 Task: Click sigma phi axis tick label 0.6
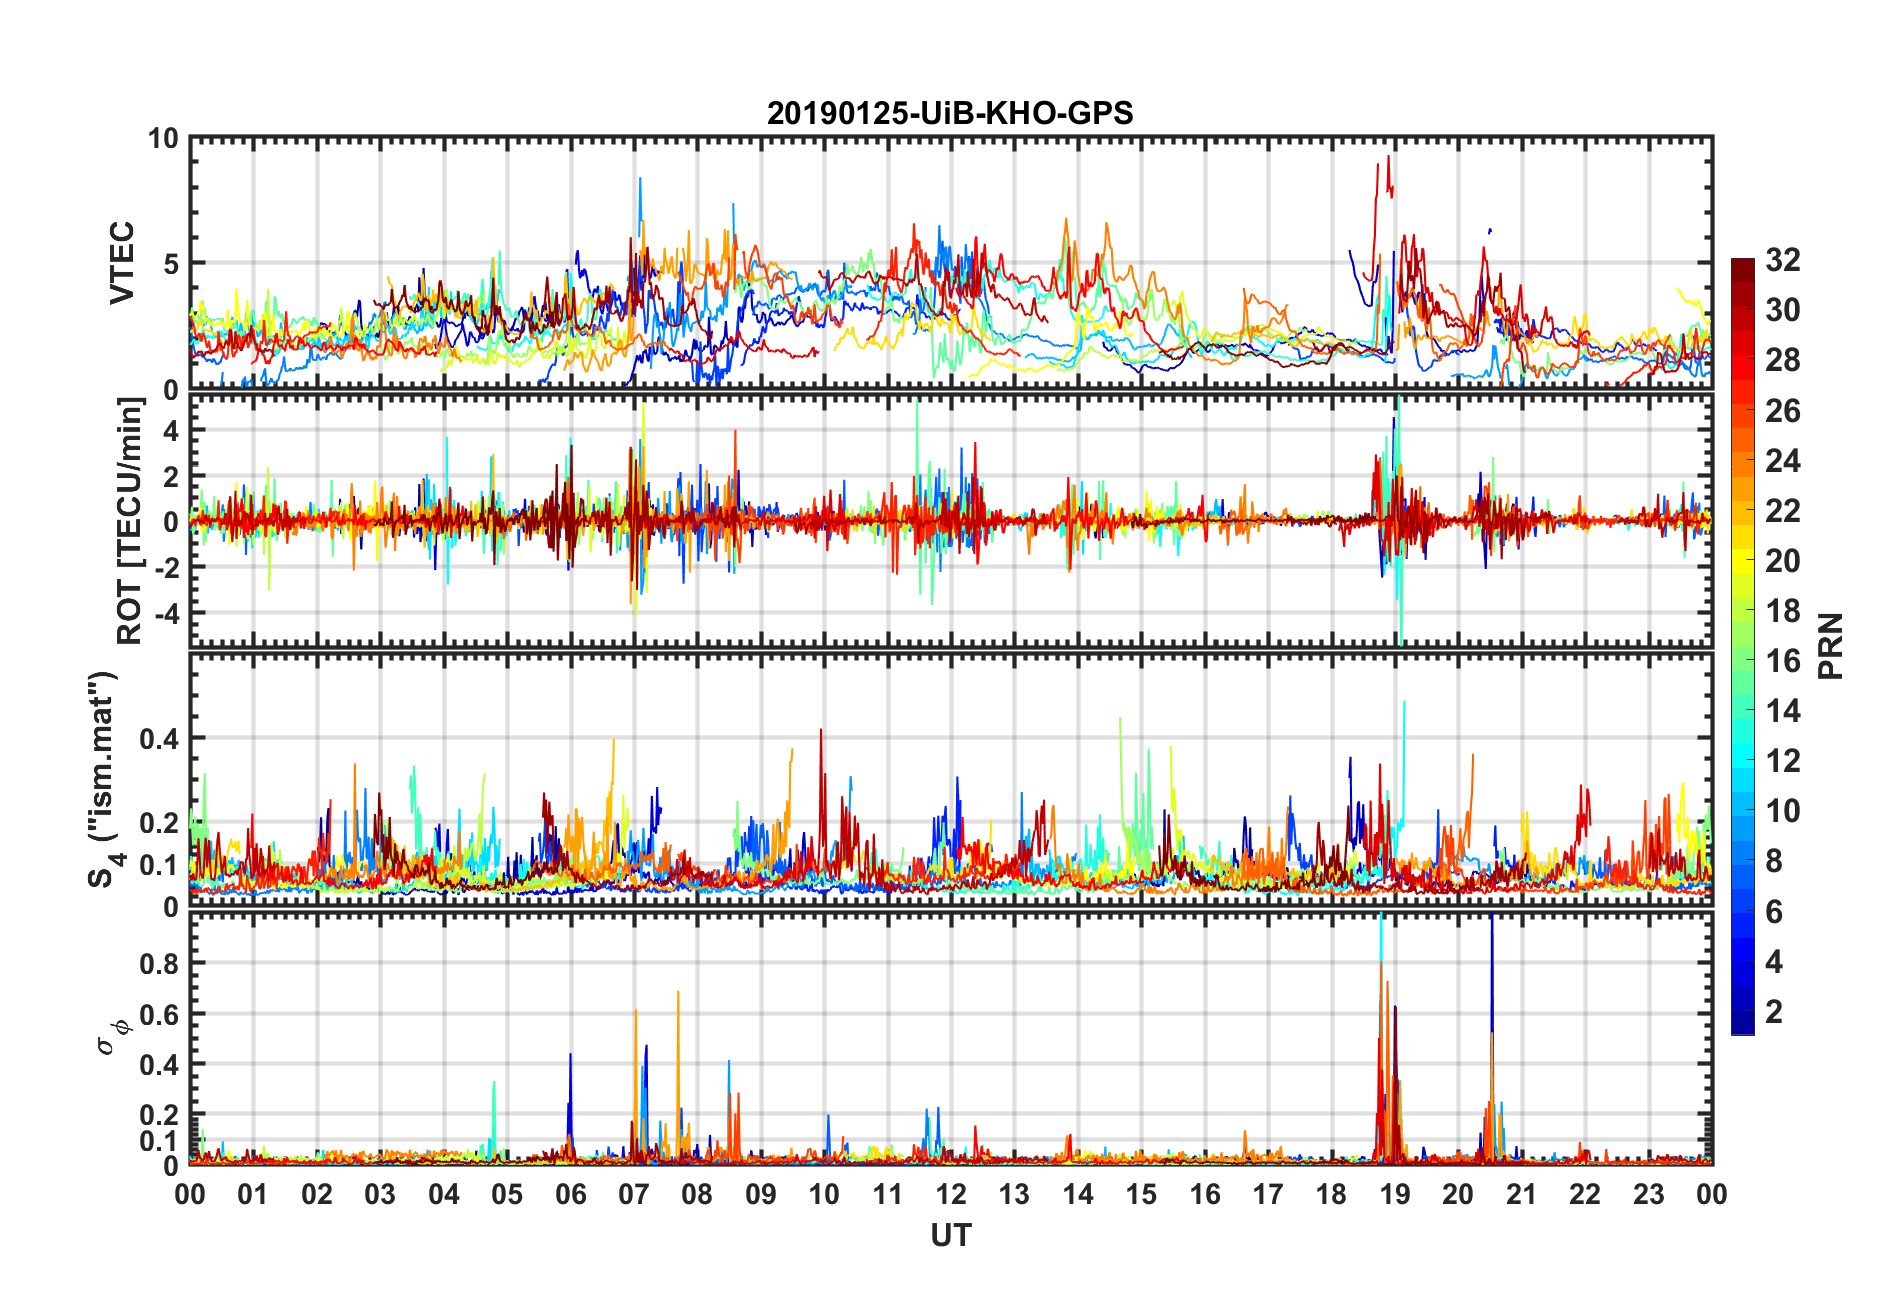(159, 1015)
